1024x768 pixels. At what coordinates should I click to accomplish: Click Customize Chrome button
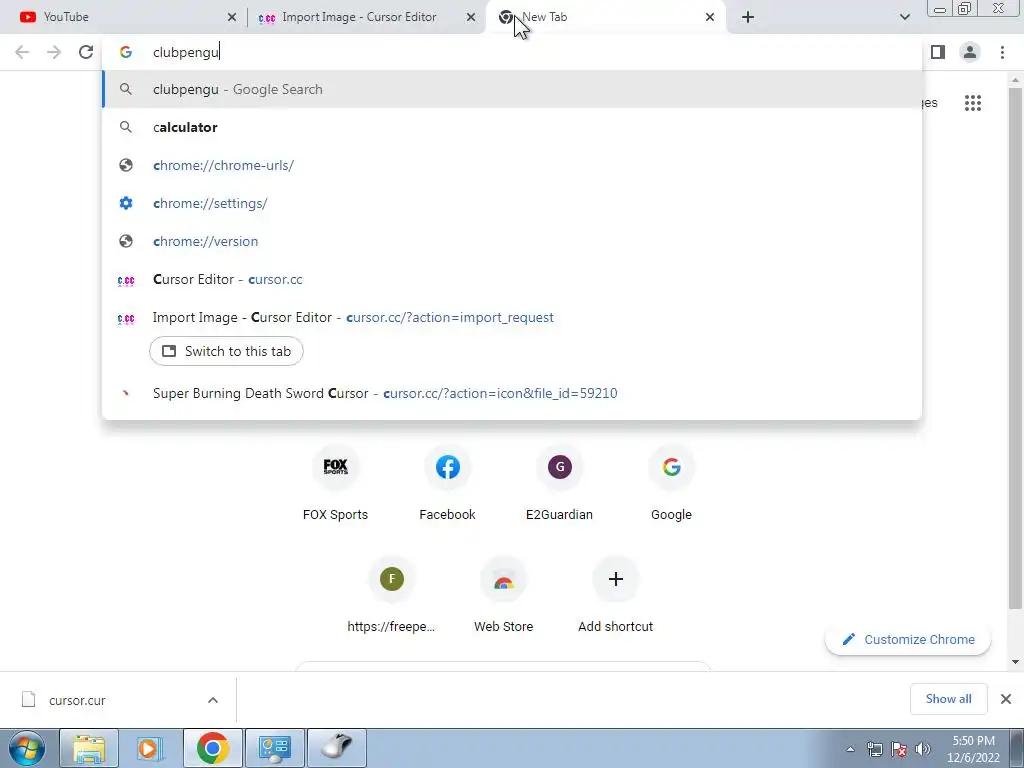(x=908, y=639)
